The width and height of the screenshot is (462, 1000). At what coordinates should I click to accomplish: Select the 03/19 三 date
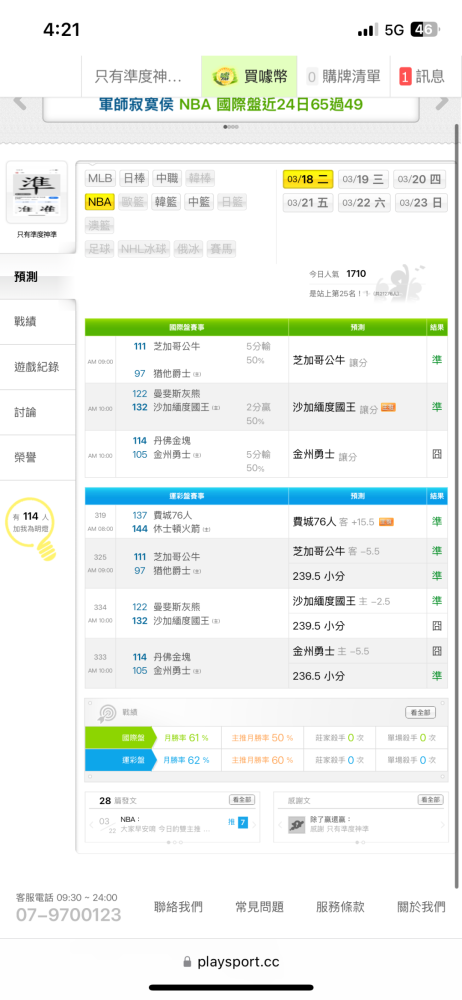coord(363,179)
